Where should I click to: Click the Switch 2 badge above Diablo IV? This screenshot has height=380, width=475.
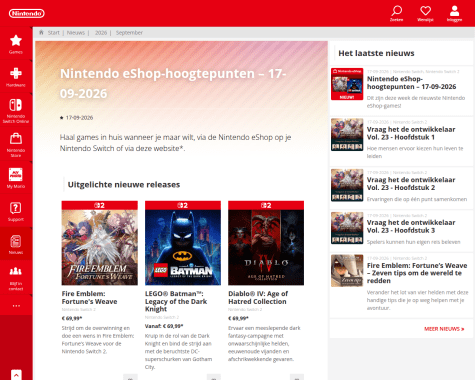click(x=266, y=205)
